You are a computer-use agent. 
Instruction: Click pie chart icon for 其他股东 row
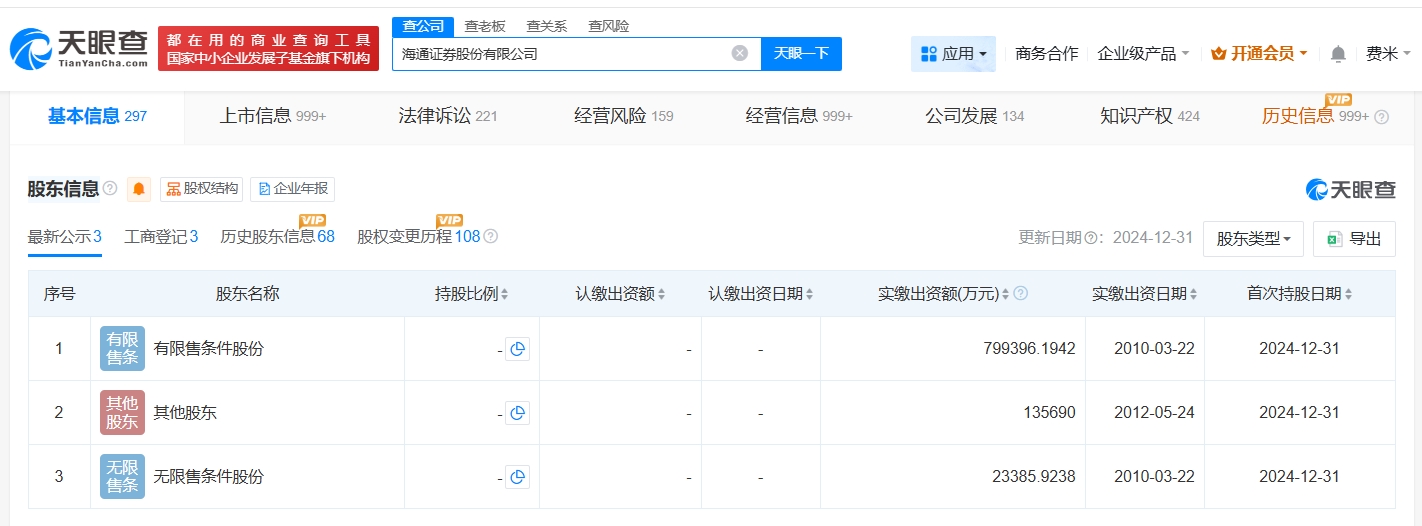pos(517,413)
